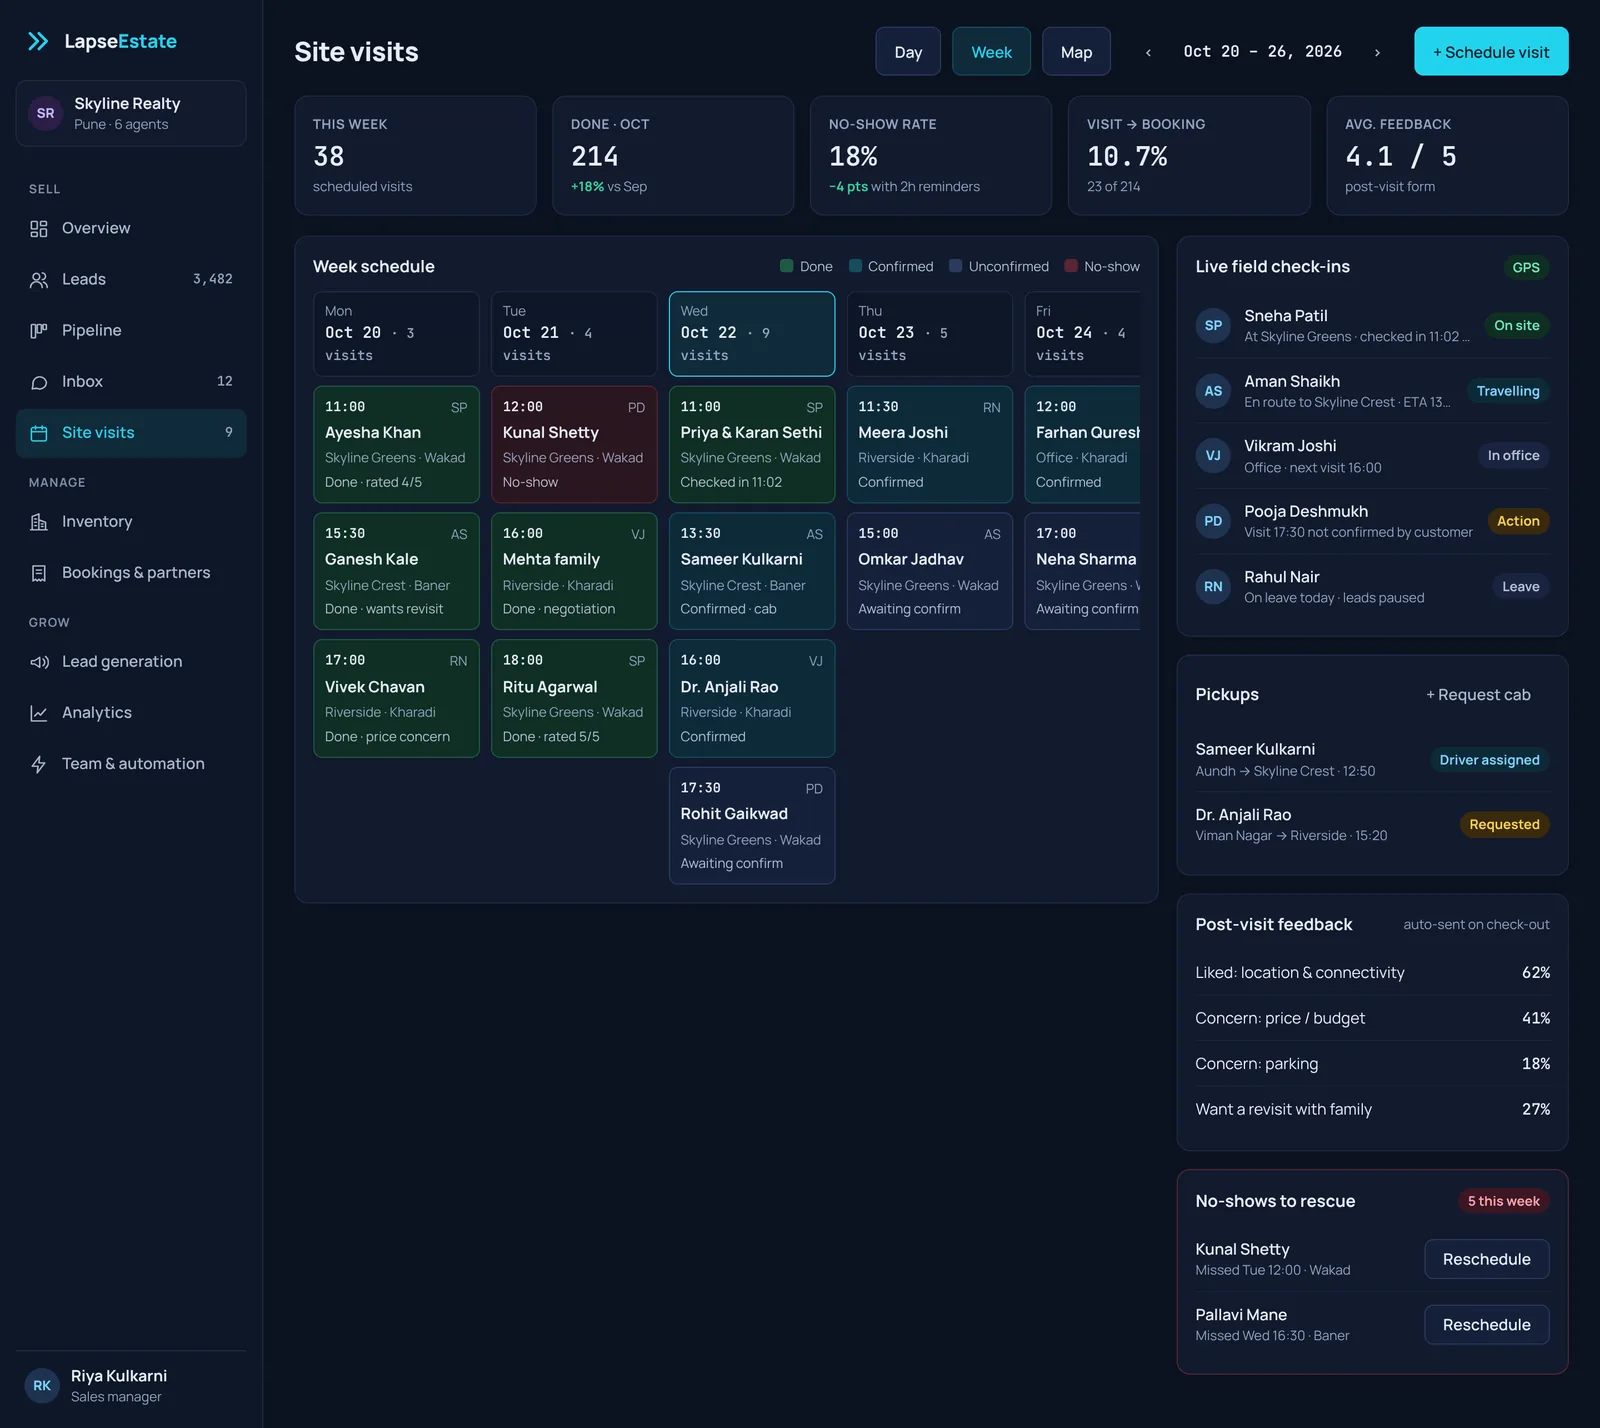Click the GPS badge in Live check-ins
Image resolution: width=1600 pixels, height=1428 pixels.
1526,267
